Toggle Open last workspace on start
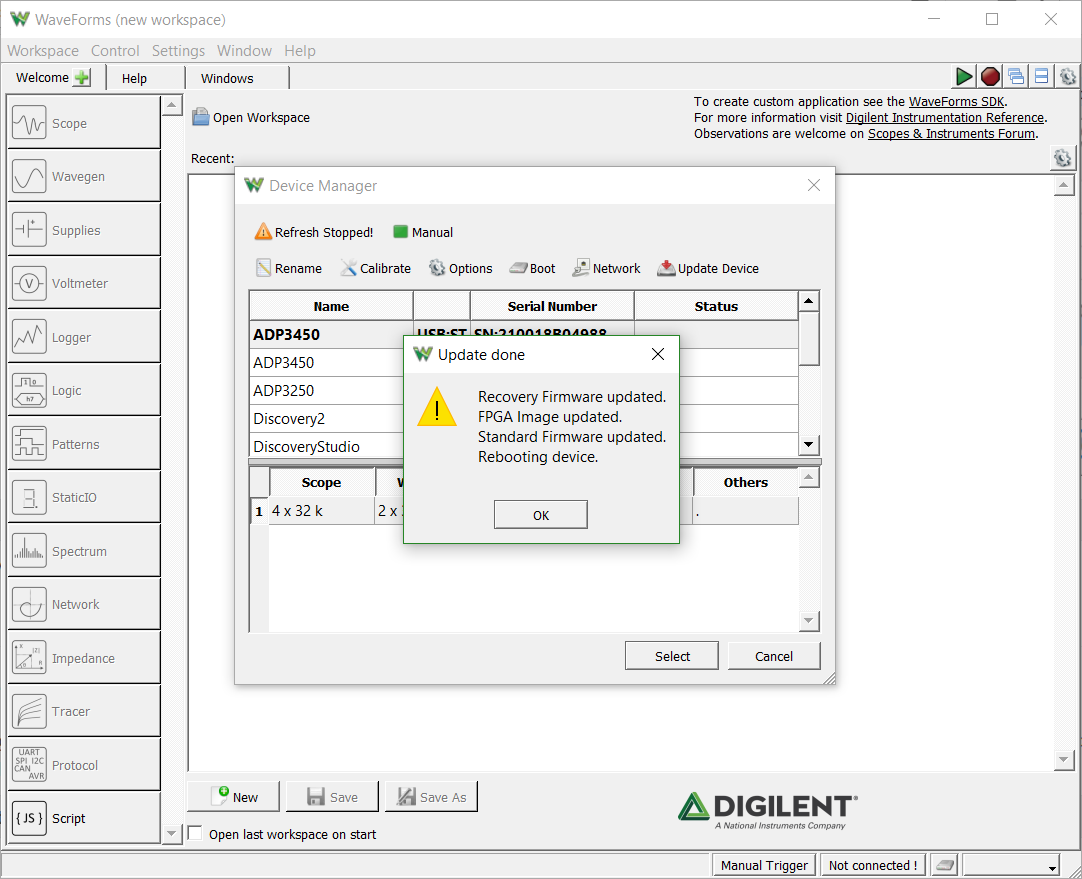 (195, 833)
